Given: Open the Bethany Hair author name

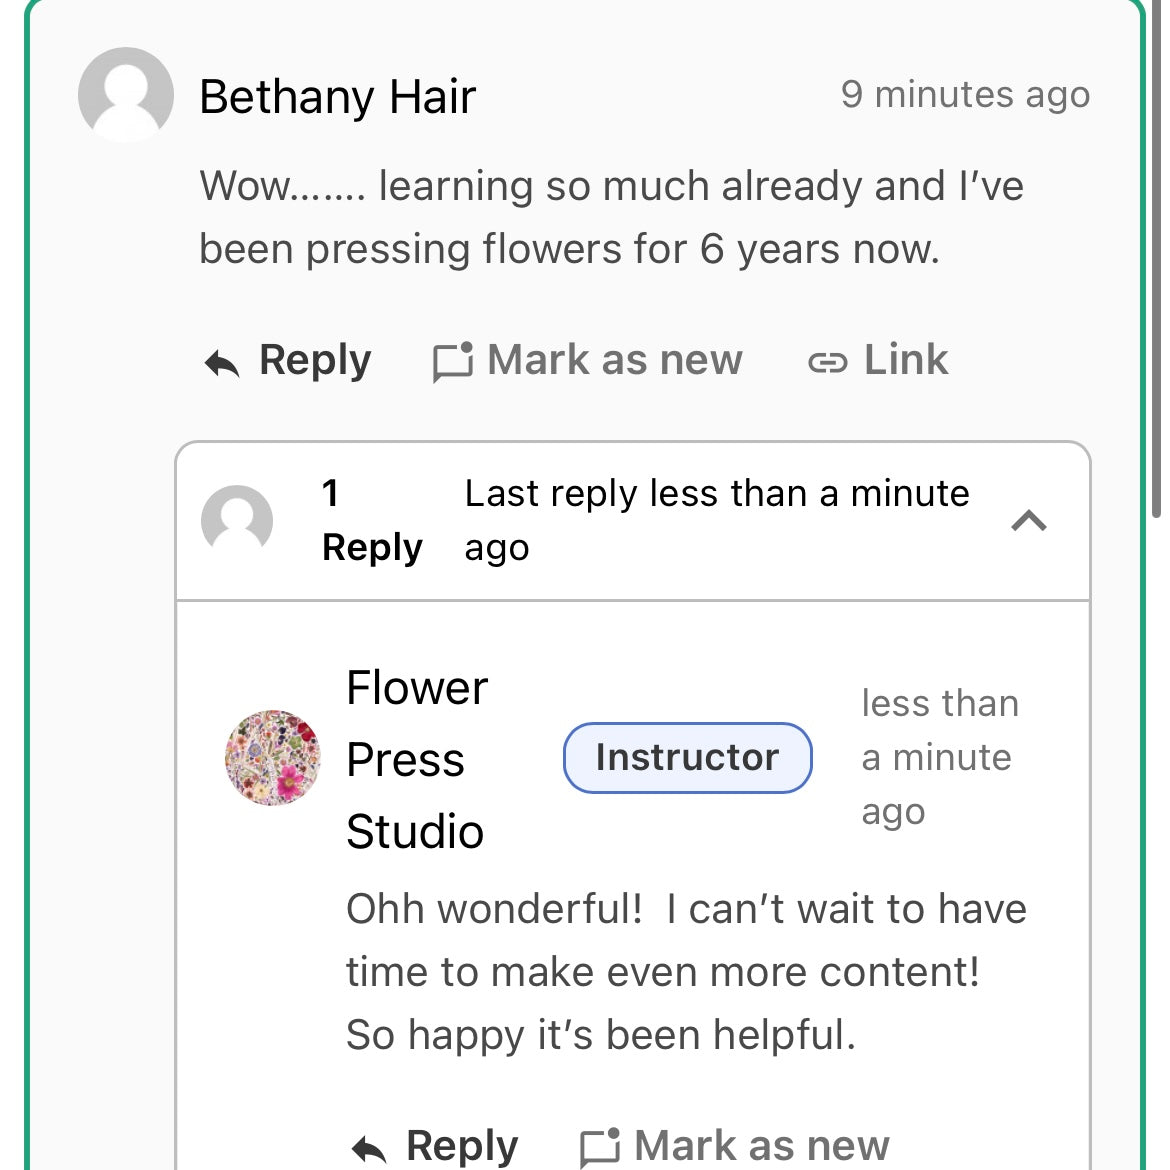Looking at the screenshot, I should click(337, 97).
